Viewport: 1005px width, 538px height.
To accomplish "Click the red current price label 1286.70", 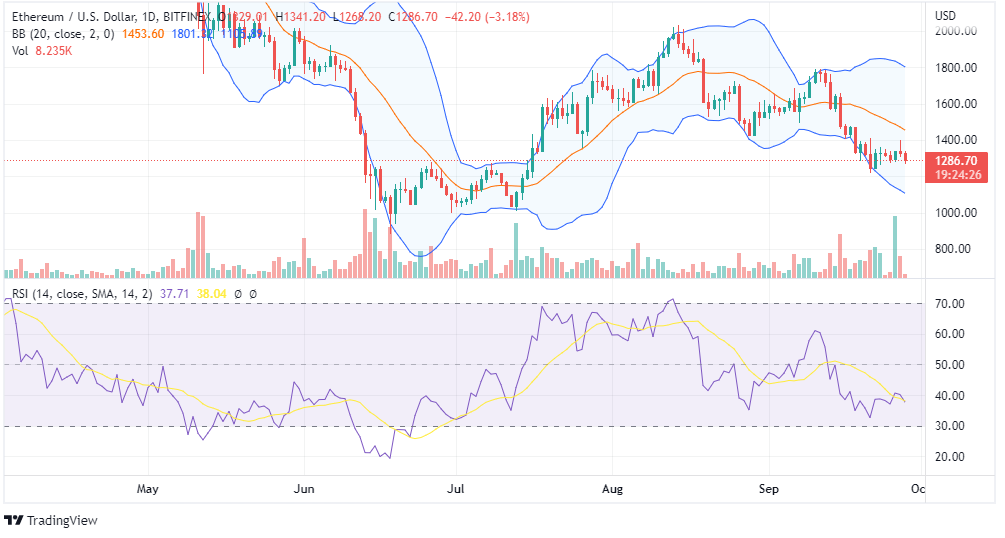I will [x=958, y=160].
